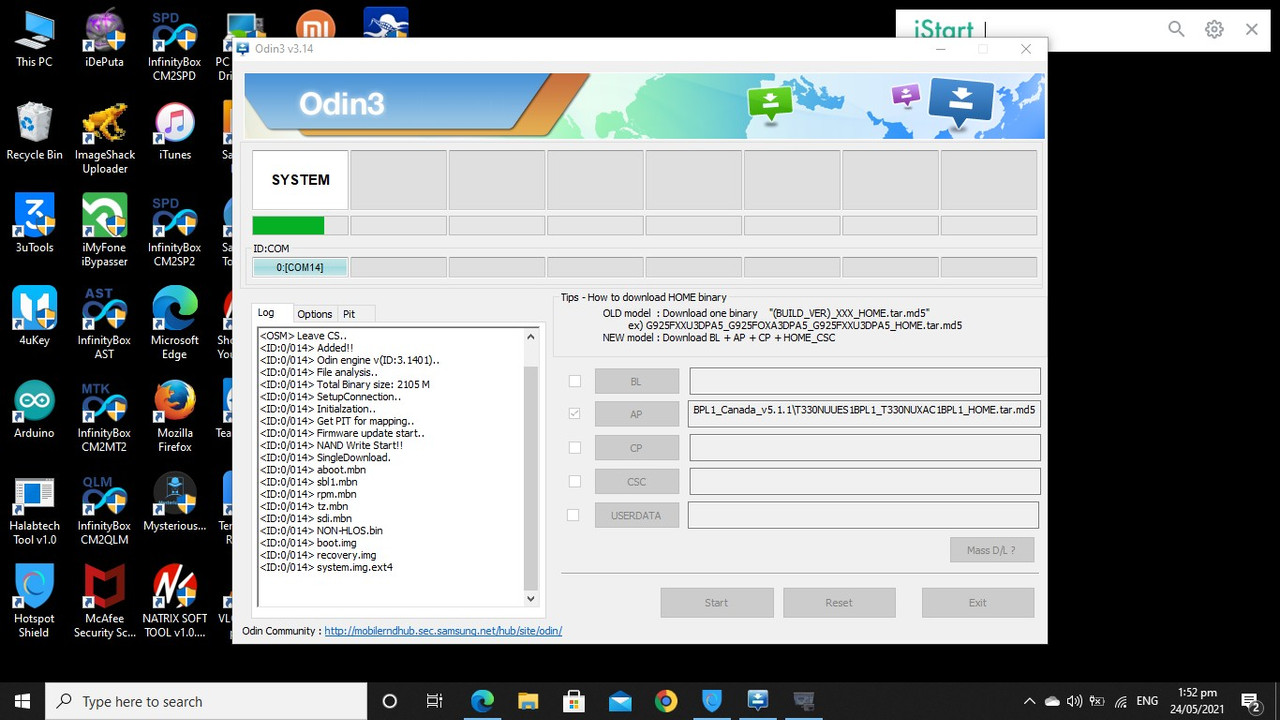Launch iTunes from the desktop

click(x=175, y=132)
